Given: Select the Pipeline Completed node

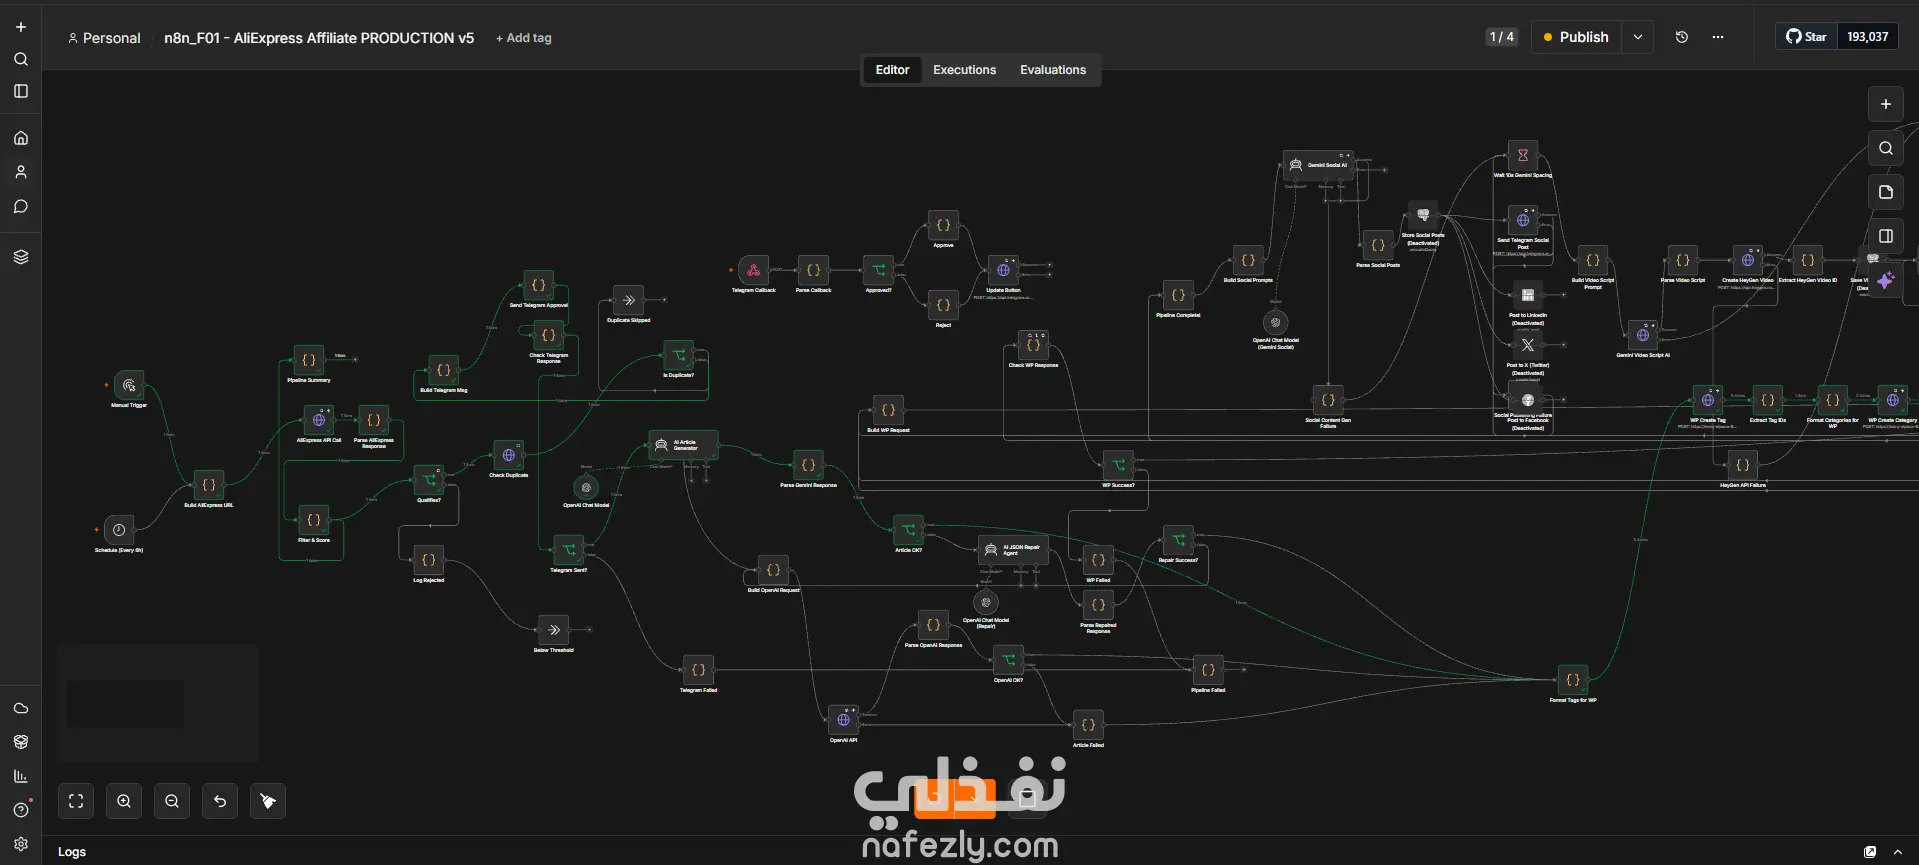Looking at the screenshot, I should coord(1178,295).
